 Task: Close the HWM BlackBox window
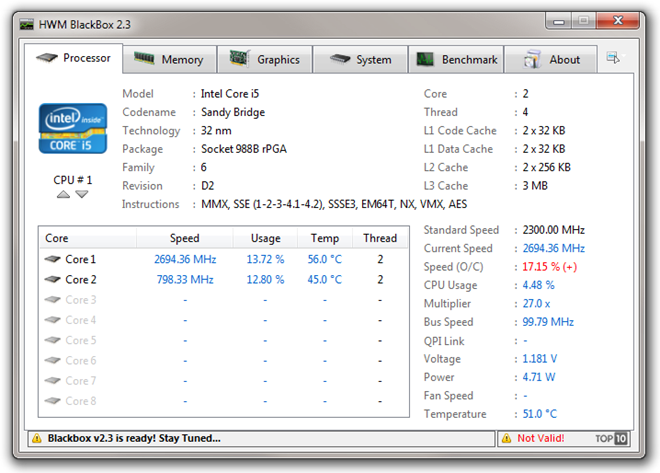pyautogui.click(x=617, y=21)
